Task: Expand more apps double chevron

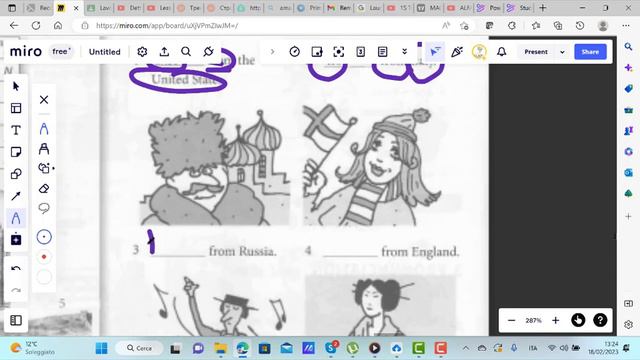Action: pyautogui.click(x=404, y=52)
